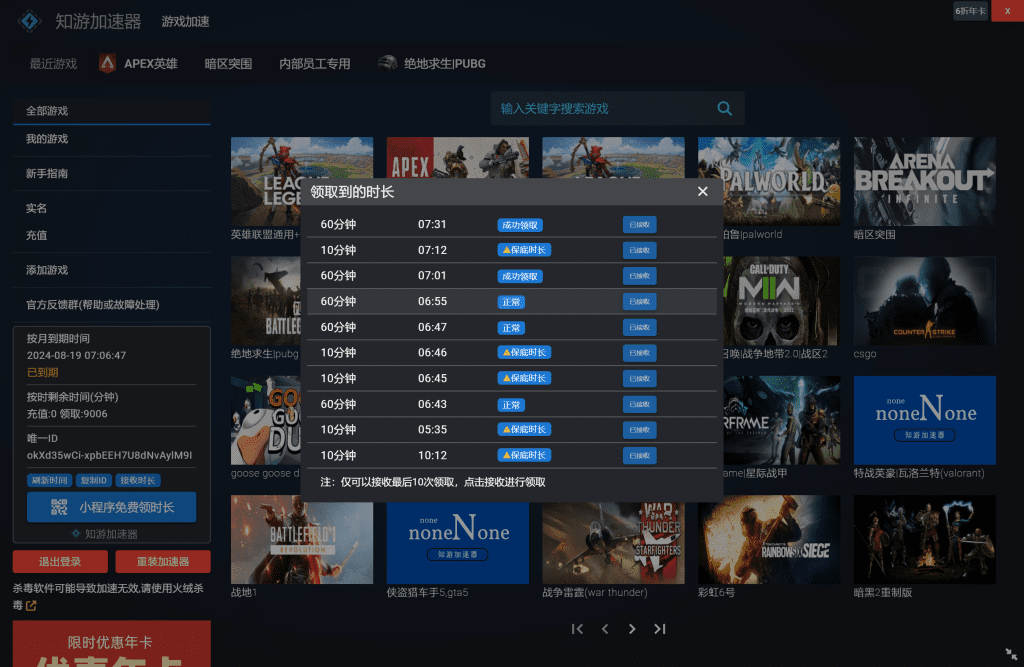Go to previous games page

point(605,628)
